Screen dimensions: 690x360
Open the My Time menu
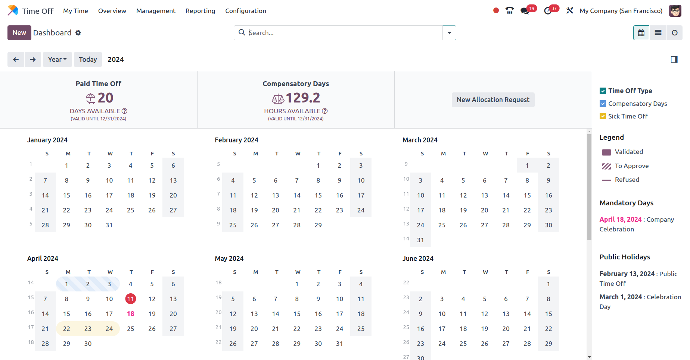(76, 11)
